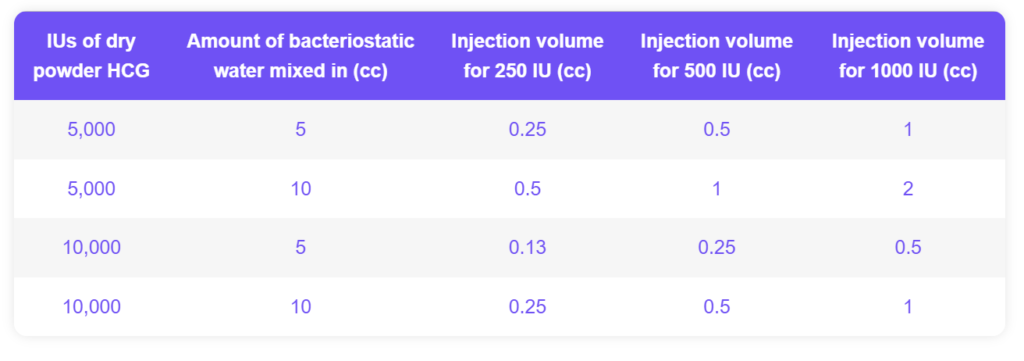Select water amount 10 in the last row
This screenshot has height=361, width=1024.
[x=300, y=306]
